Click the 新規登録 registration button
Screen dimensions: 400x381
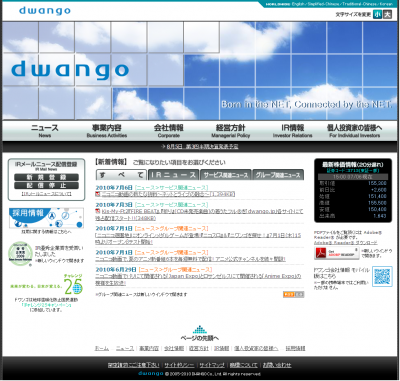[46, 177]
